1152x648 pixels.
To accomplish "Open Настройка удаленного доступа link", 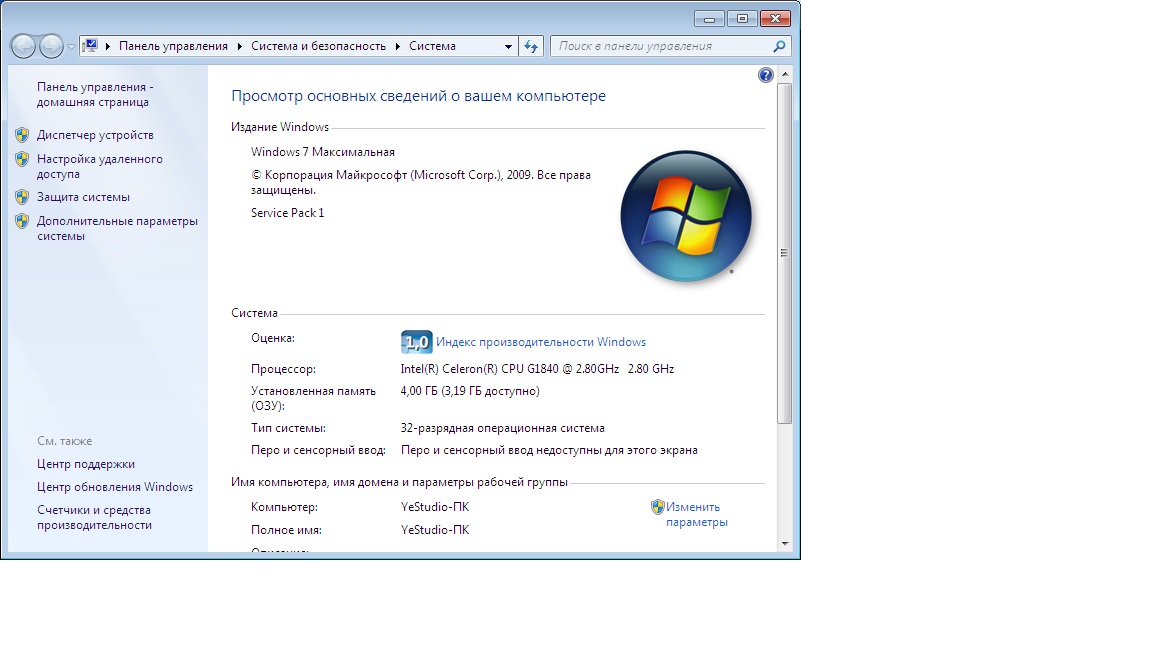I will [x=100, y=167].
